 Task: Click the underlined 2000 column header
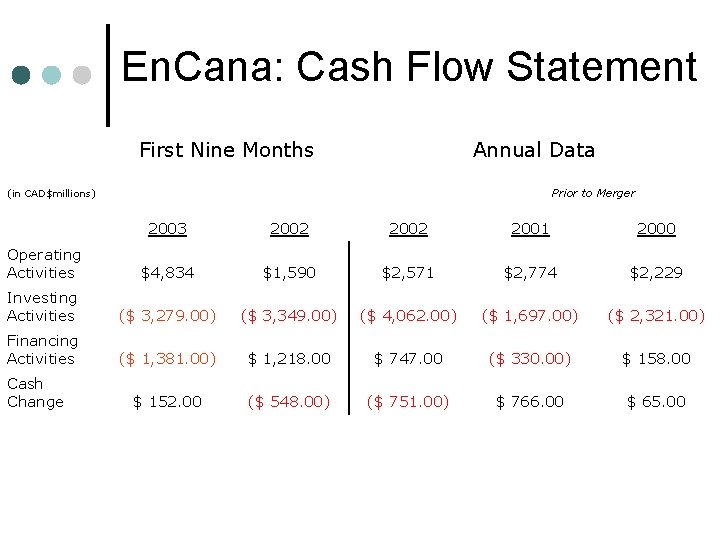[656, 229]
